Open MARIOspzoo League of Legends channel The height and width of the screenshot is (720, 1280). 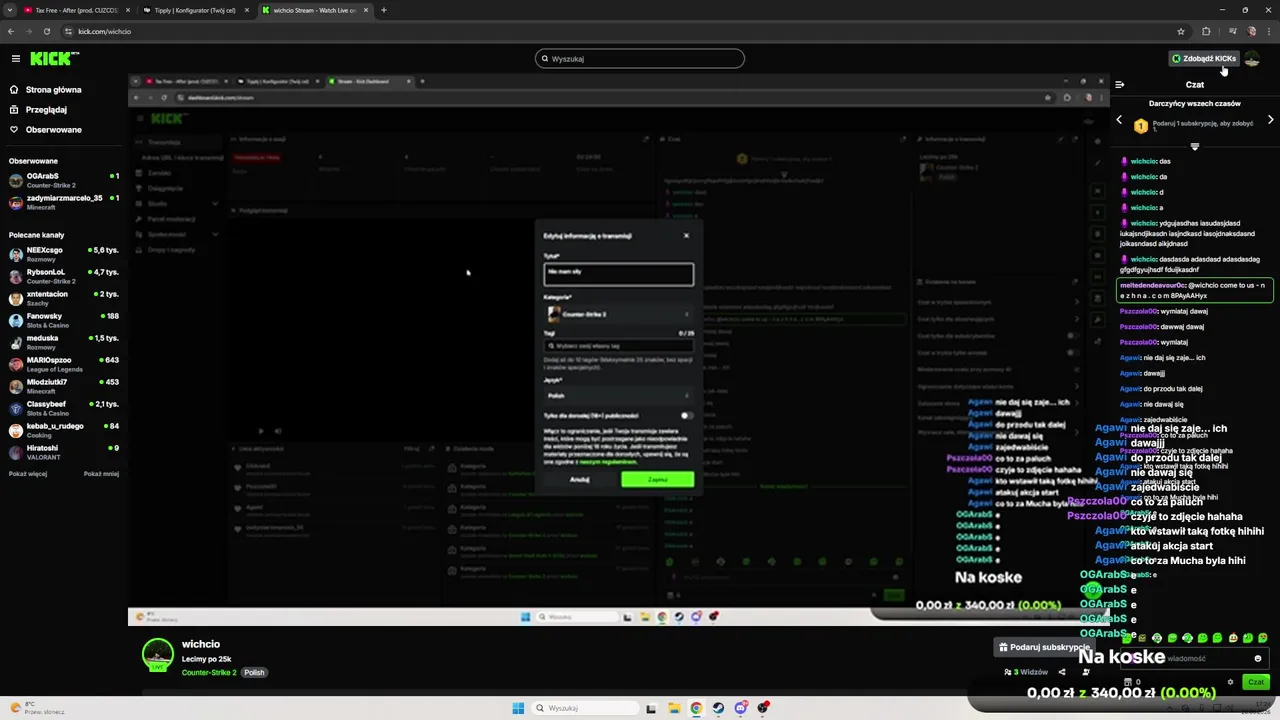pyautogui.click(x=63, y=364)
